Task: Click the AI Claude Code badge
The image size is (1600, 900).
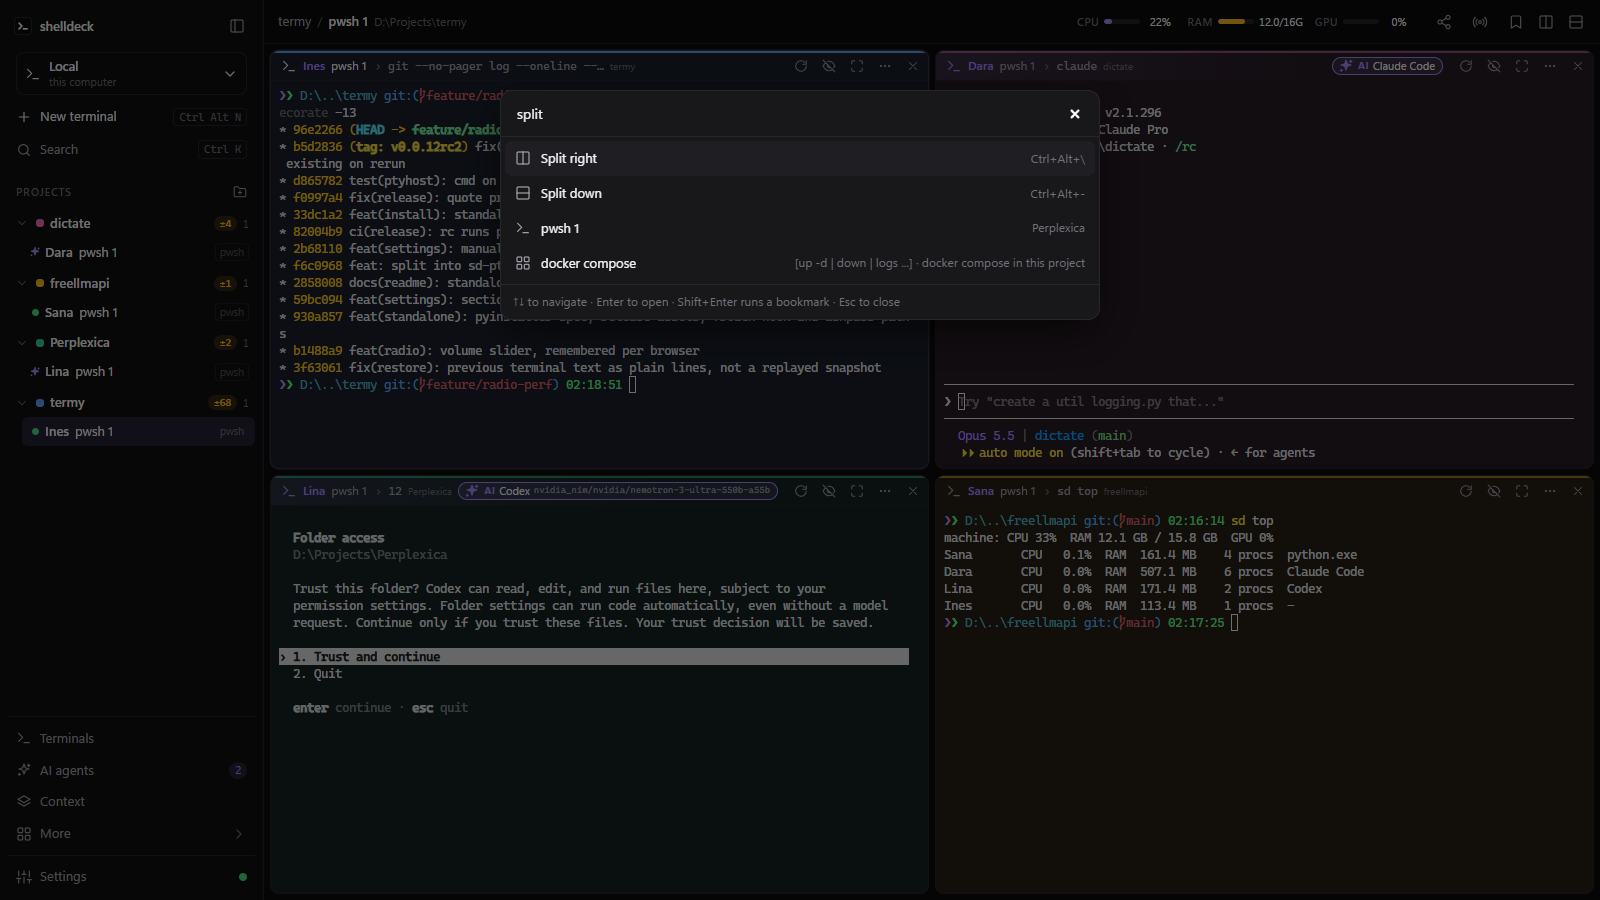Action: (x=1387, y=66)
